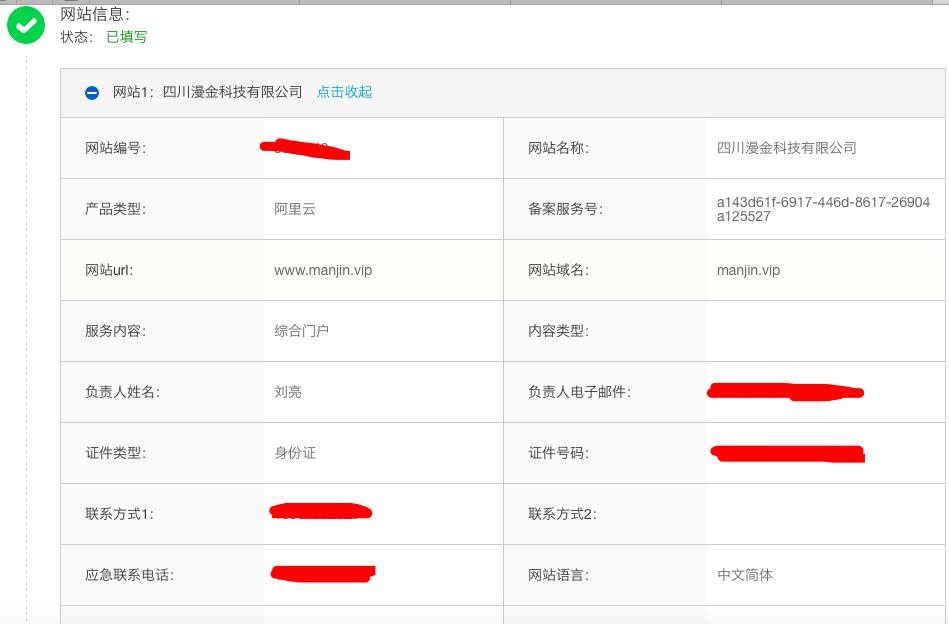Open the website URL www.manjin.vip
The height and width of the screenshot is (624, 949).
[321, 270]
